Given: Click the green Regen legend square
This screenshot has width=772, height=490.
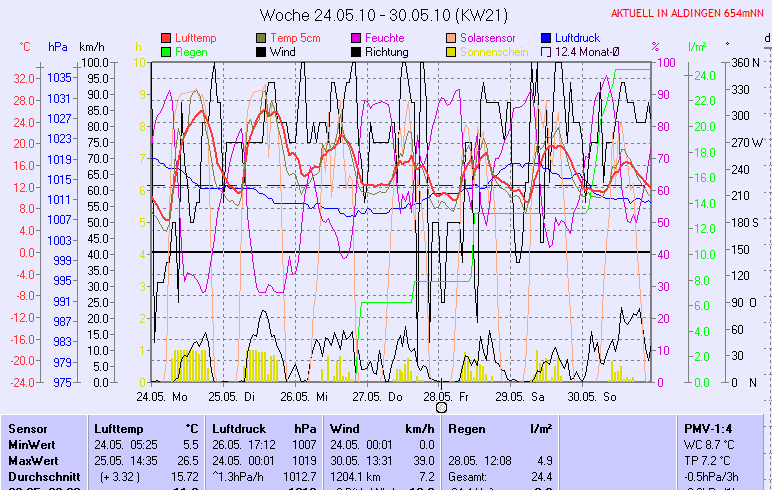Looking at the screenshot, I should pos(166,52).
